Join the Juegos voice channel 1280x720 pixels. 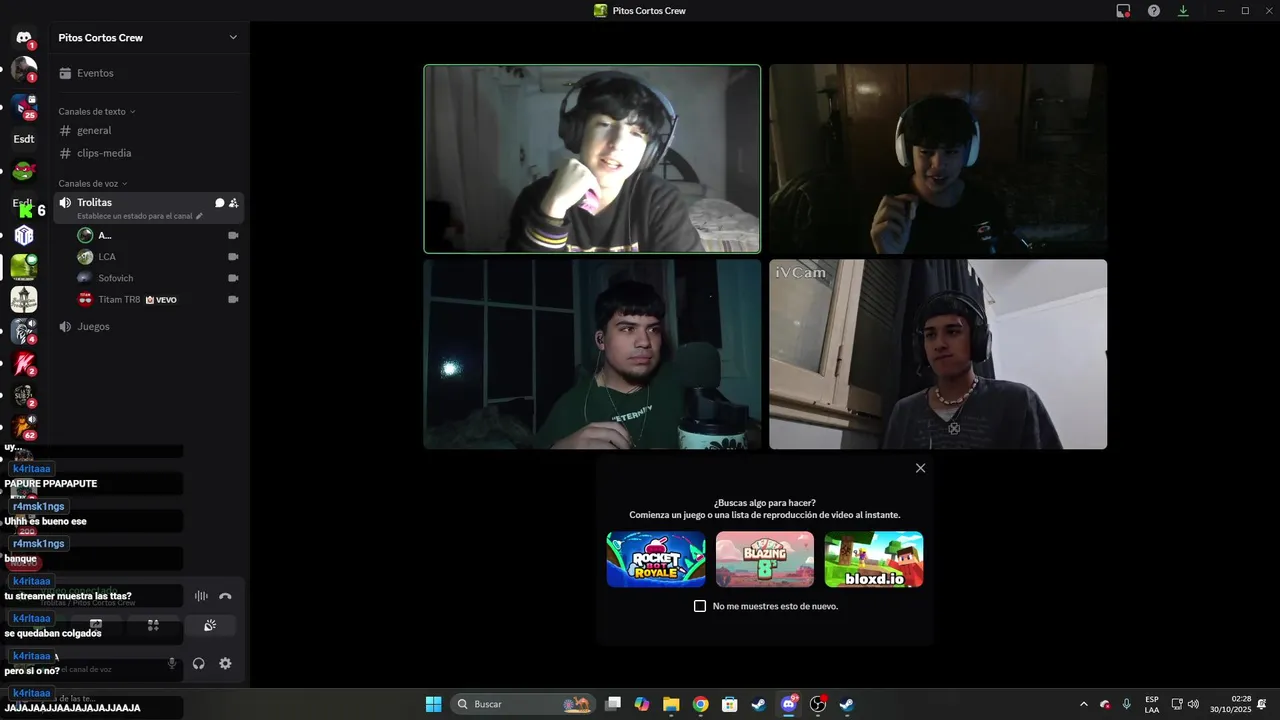[150, 326]
